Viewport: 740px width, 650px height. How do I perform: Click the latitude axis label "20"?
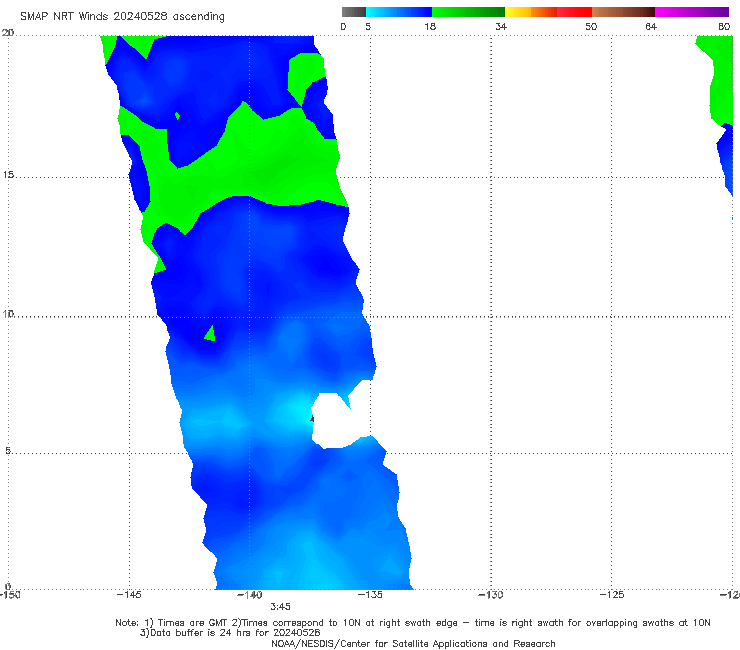click(x=8, y=33)
